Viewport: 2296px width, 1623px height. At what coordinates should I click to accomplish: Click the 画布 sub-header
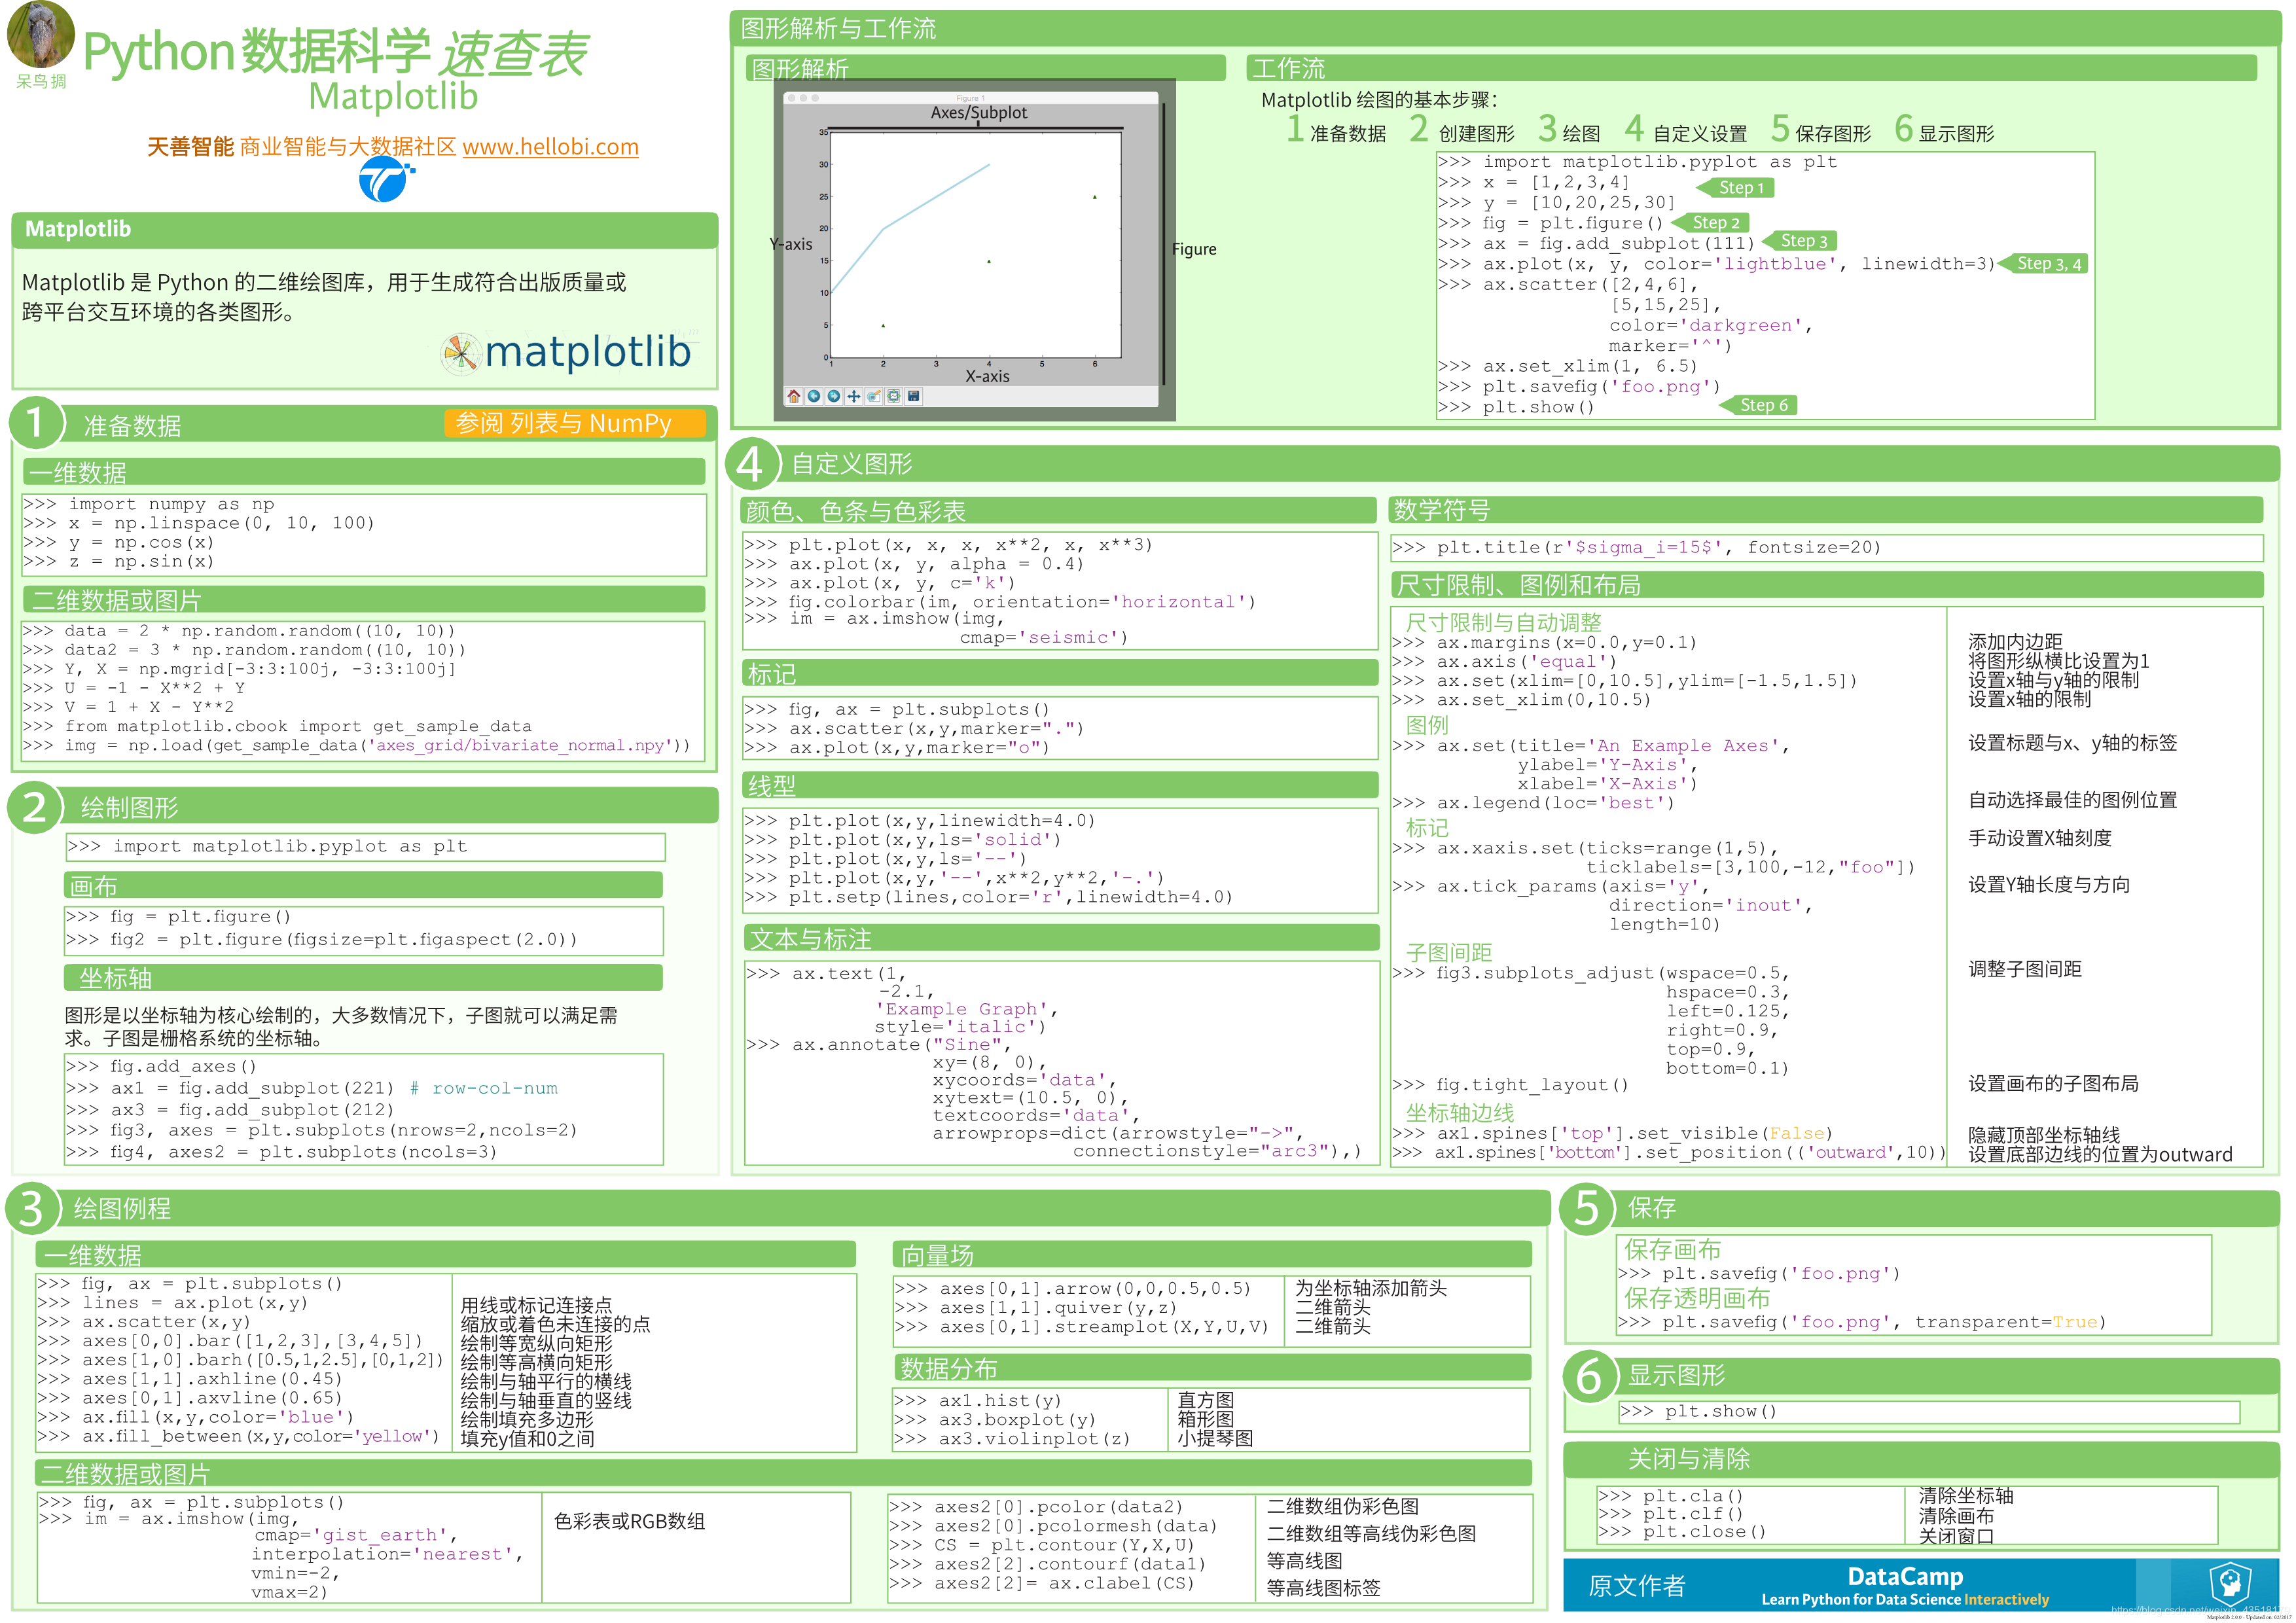363,886
